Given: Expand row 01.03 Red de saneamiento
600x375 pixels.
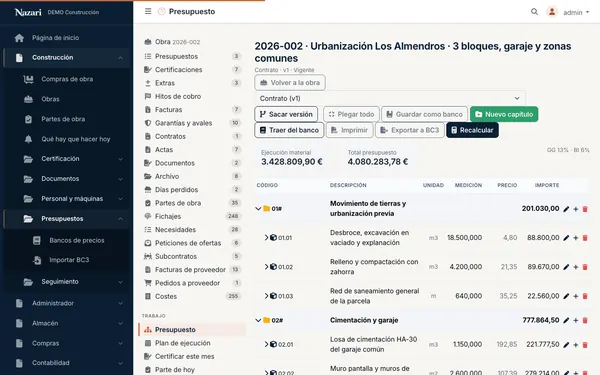Looking at the screenshot, I should pos(266,296).
